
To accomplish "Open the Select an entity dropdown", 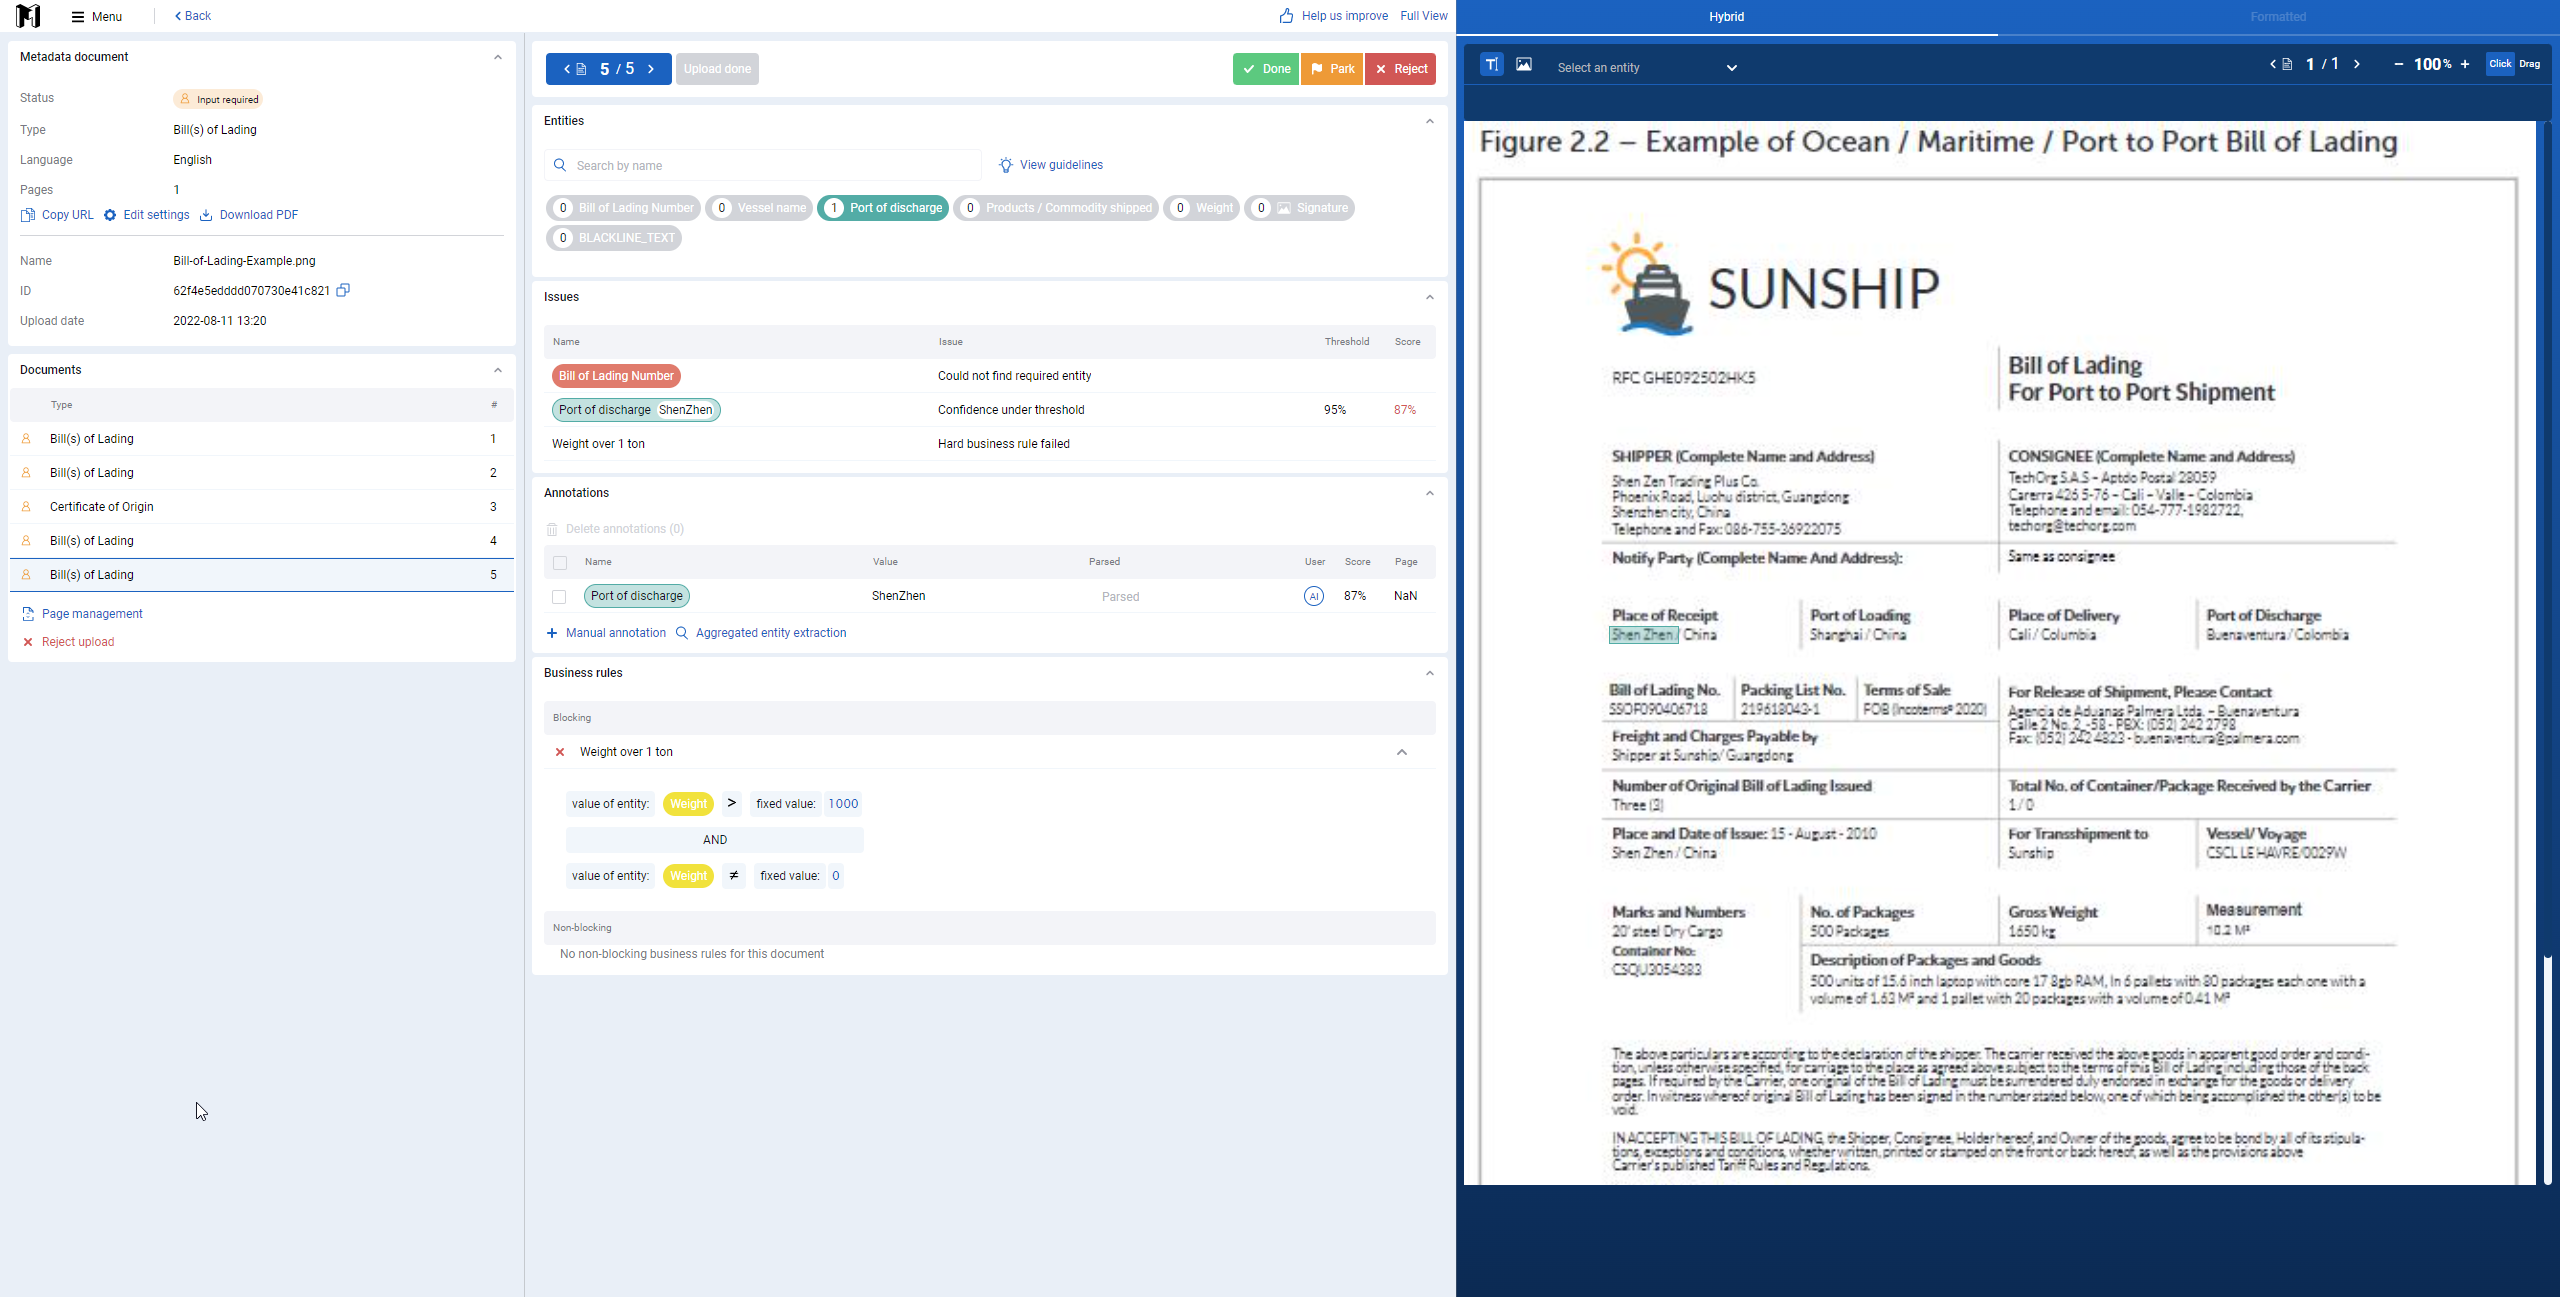I will click(1647, 68).
